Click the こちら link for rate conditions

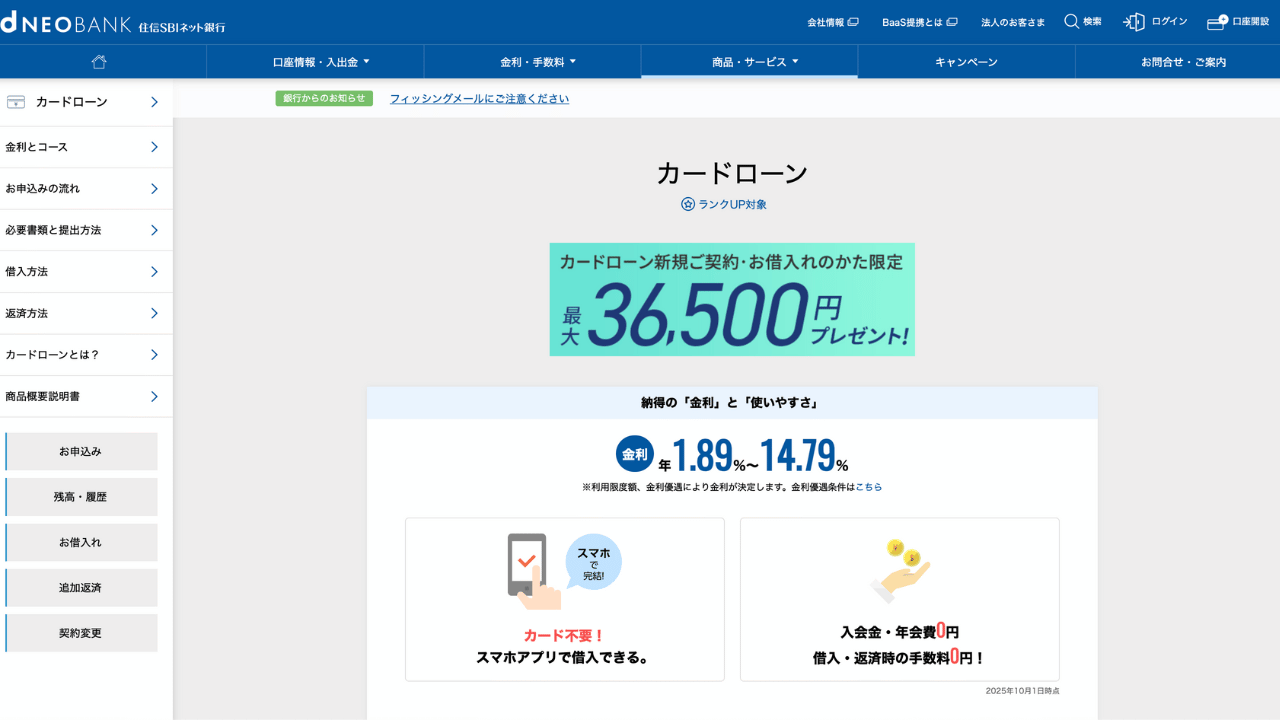pos(868,485)
